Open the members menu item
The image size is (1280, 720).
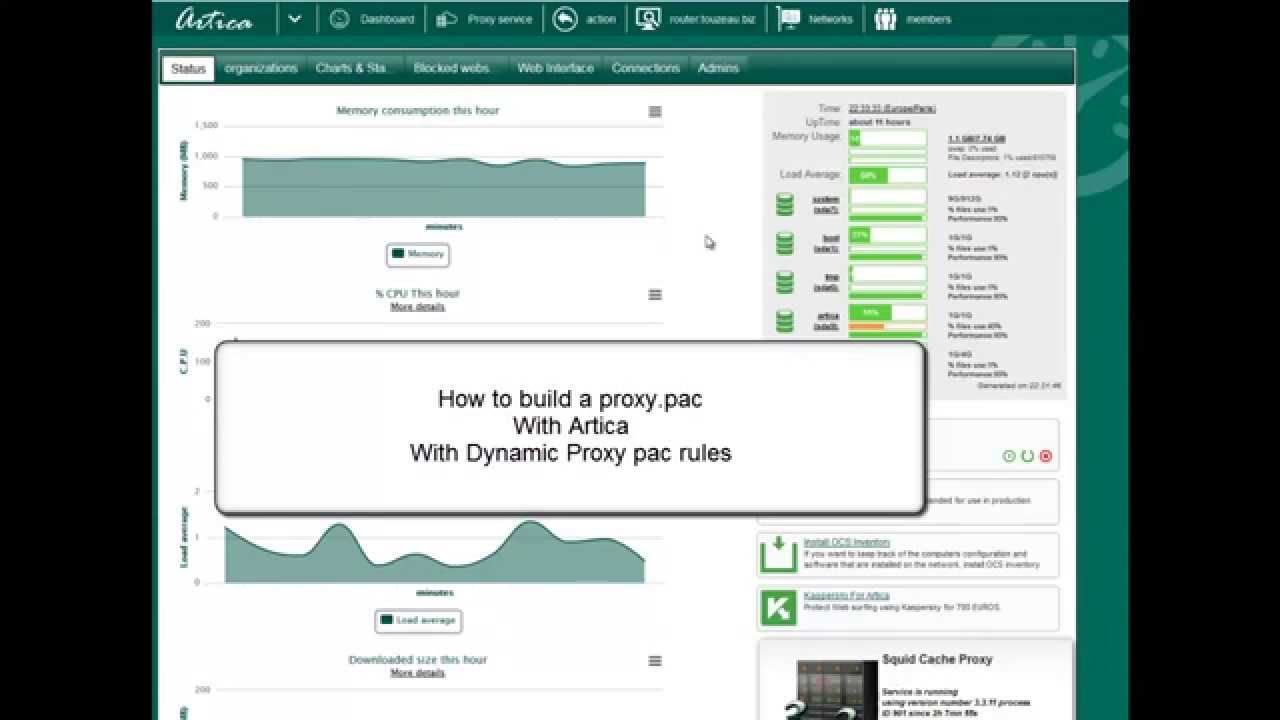click(928, 19)
